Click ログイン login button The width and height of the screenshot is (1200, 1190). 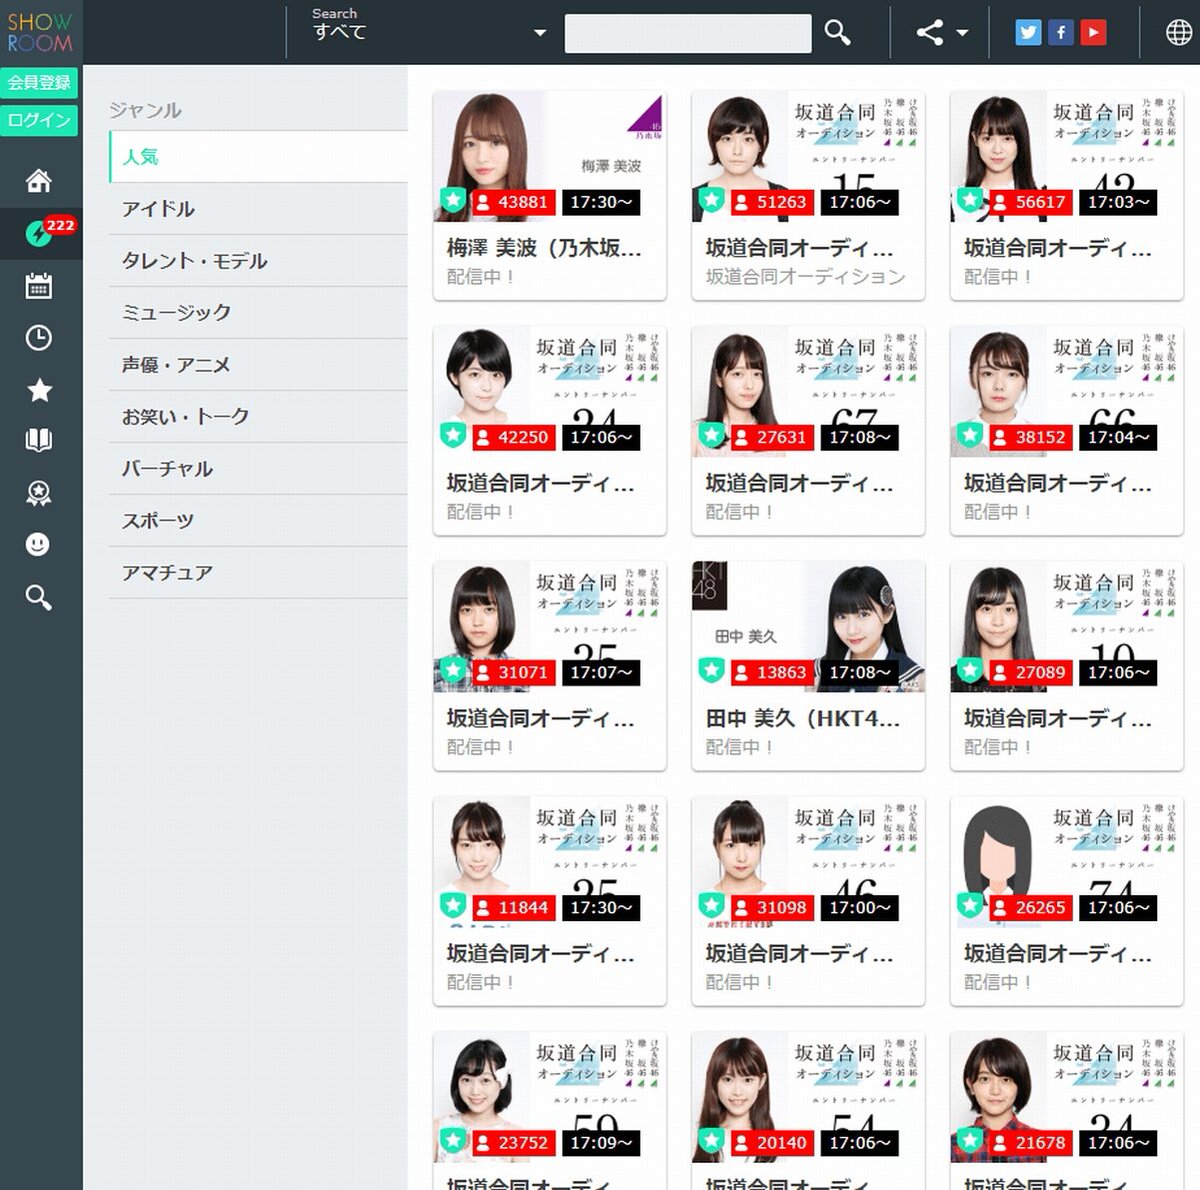click(x=39, y=120)
